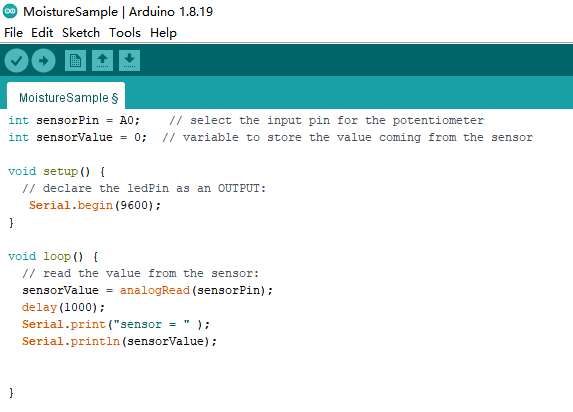573x412 pixels.
Task: Select the MoistureSample tab
Action: click(x=66, y=97)
